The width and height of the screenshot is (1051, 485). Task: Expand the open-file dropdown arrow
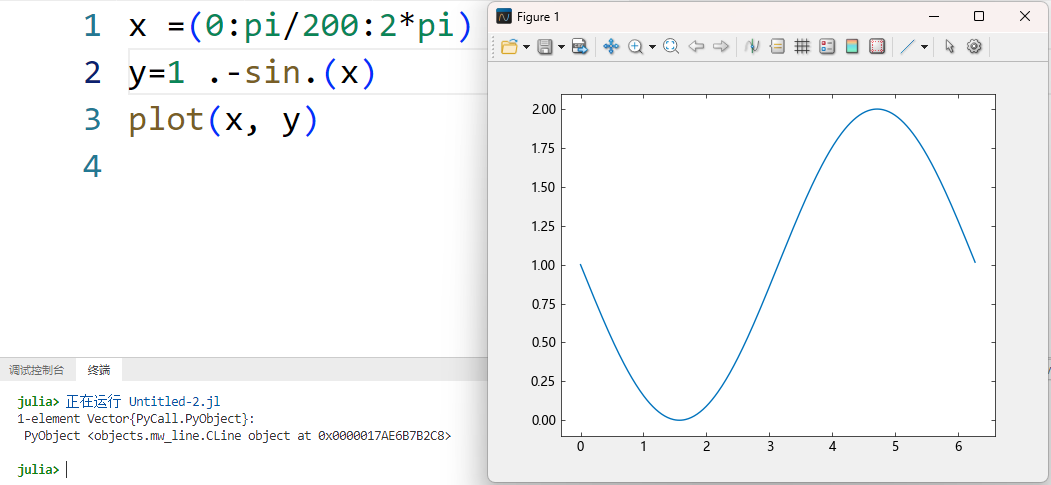tap(526, 47)
